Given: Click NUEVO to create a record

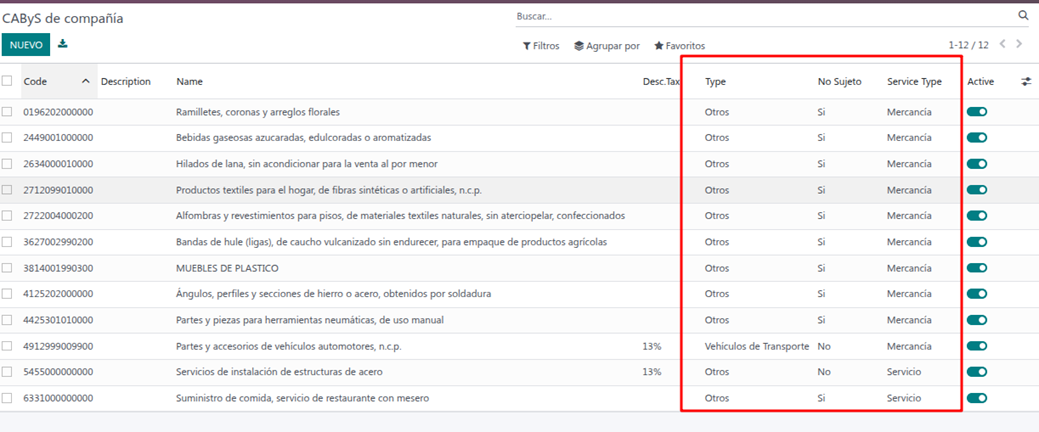Looking at the screenshot, I should (x=26, y=45).
